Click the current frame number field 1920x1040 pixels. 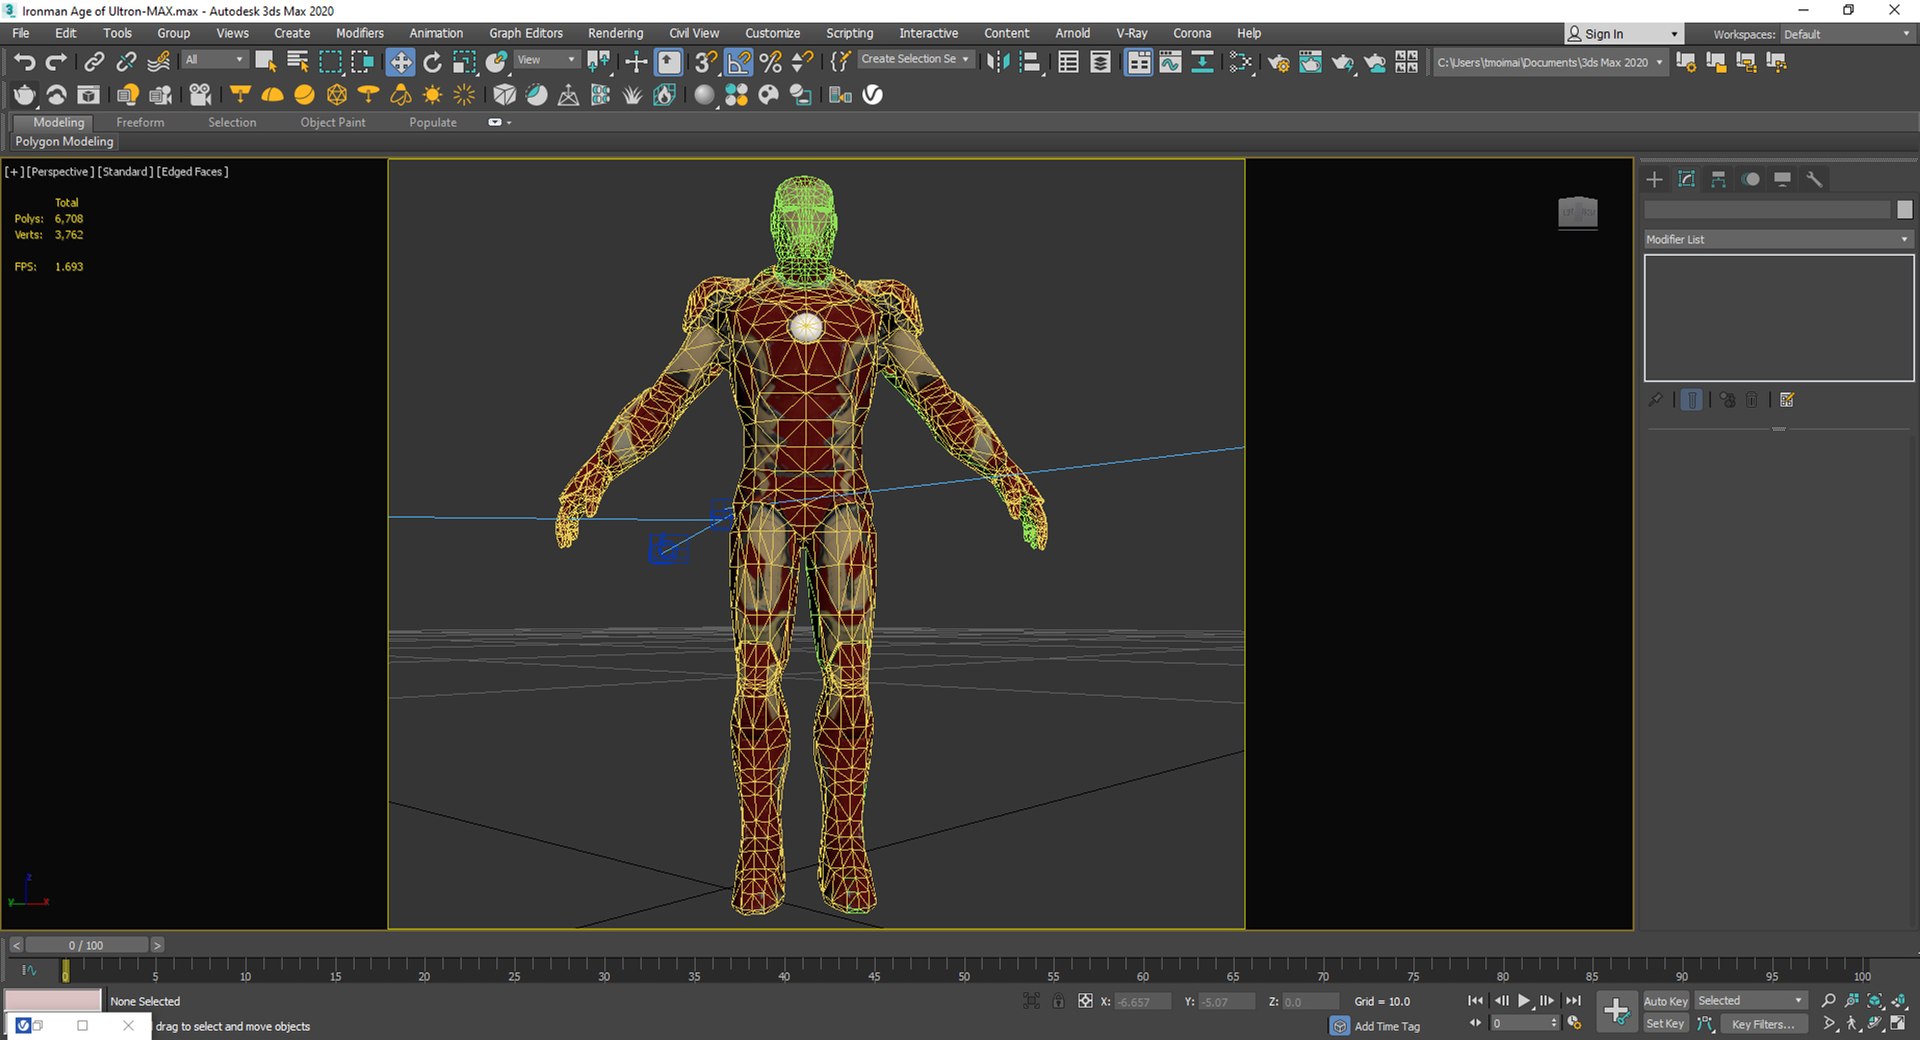pyautogui.click(x=1524, y=1023)
